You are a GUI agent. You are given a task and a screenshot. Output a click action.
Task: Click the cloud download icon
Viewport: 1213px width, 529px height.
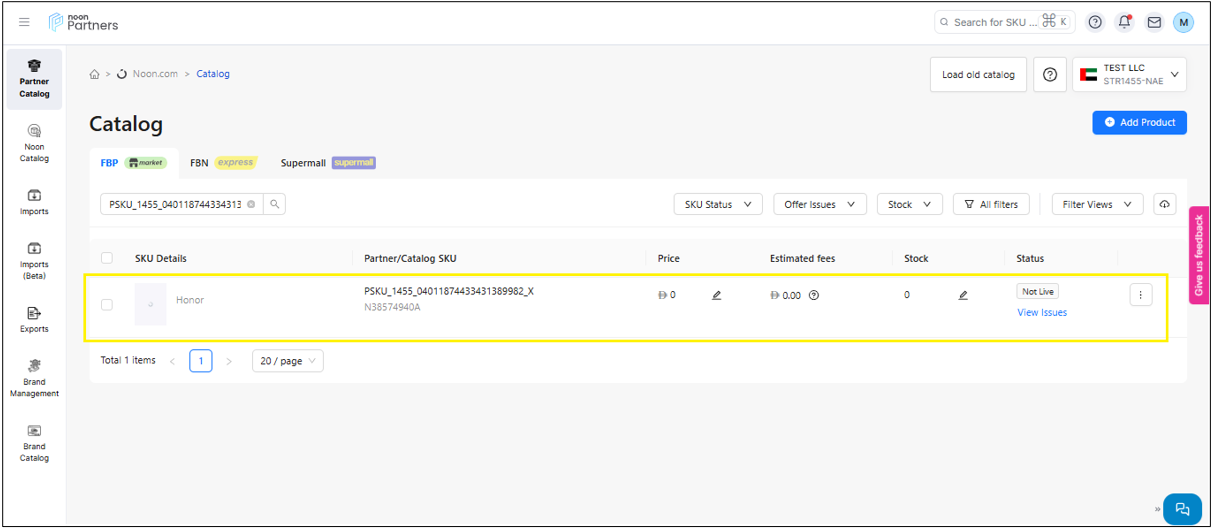(x=1165, y=204)
